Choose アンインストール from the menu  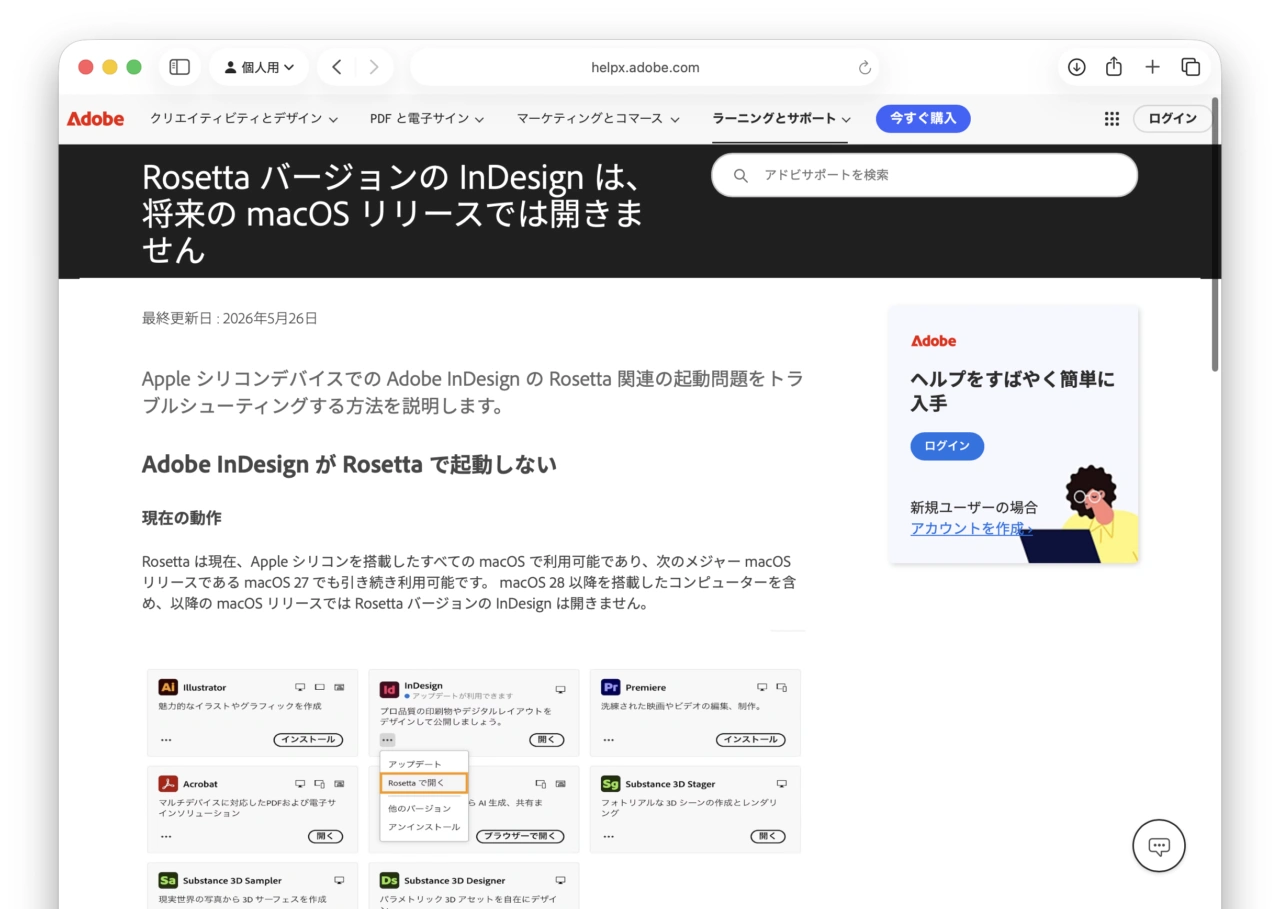coord(424,827)
